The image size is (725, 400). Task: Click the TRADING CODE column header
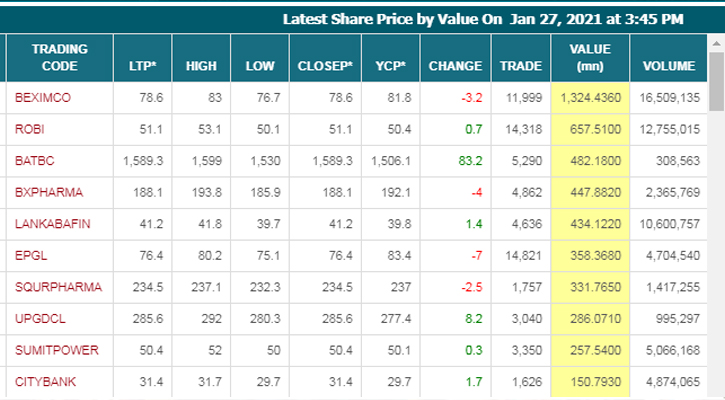point(59,57)
